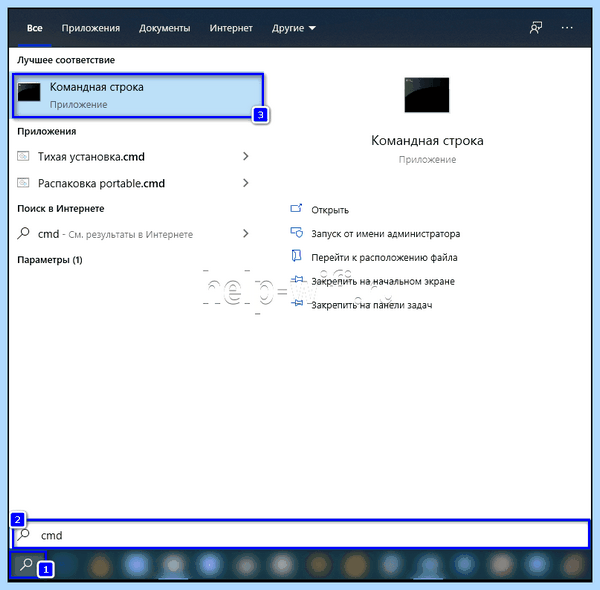Screen dimensions: 600x590
Task: Select Командная строка best match result
Action: click(138, 95)
